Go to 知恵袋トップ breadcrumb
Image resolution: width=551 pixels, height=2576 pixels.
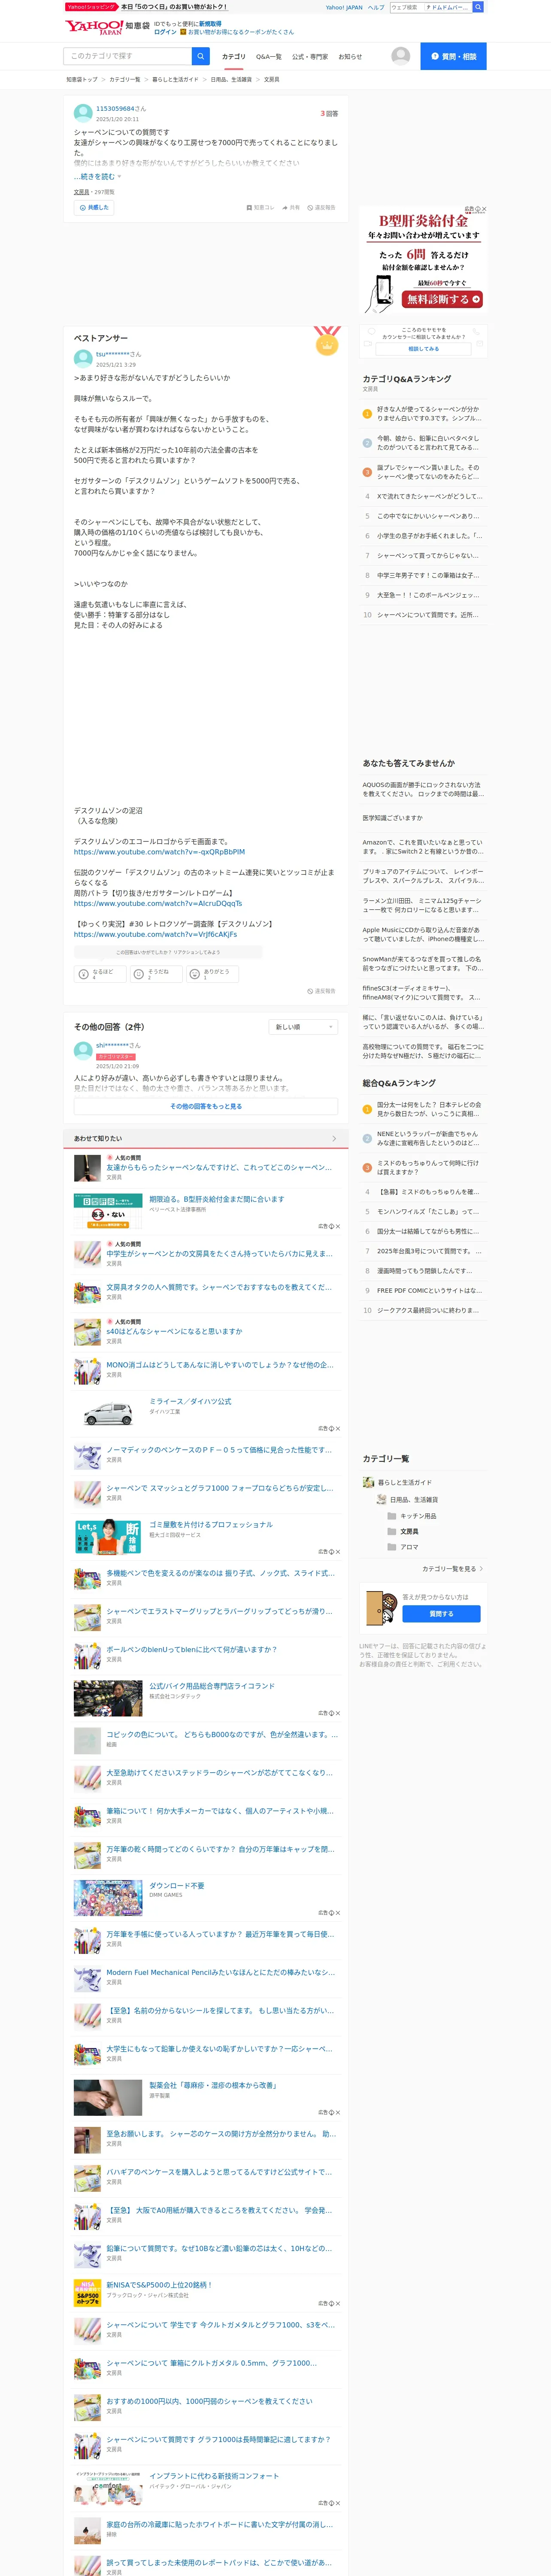coord(82,79)
